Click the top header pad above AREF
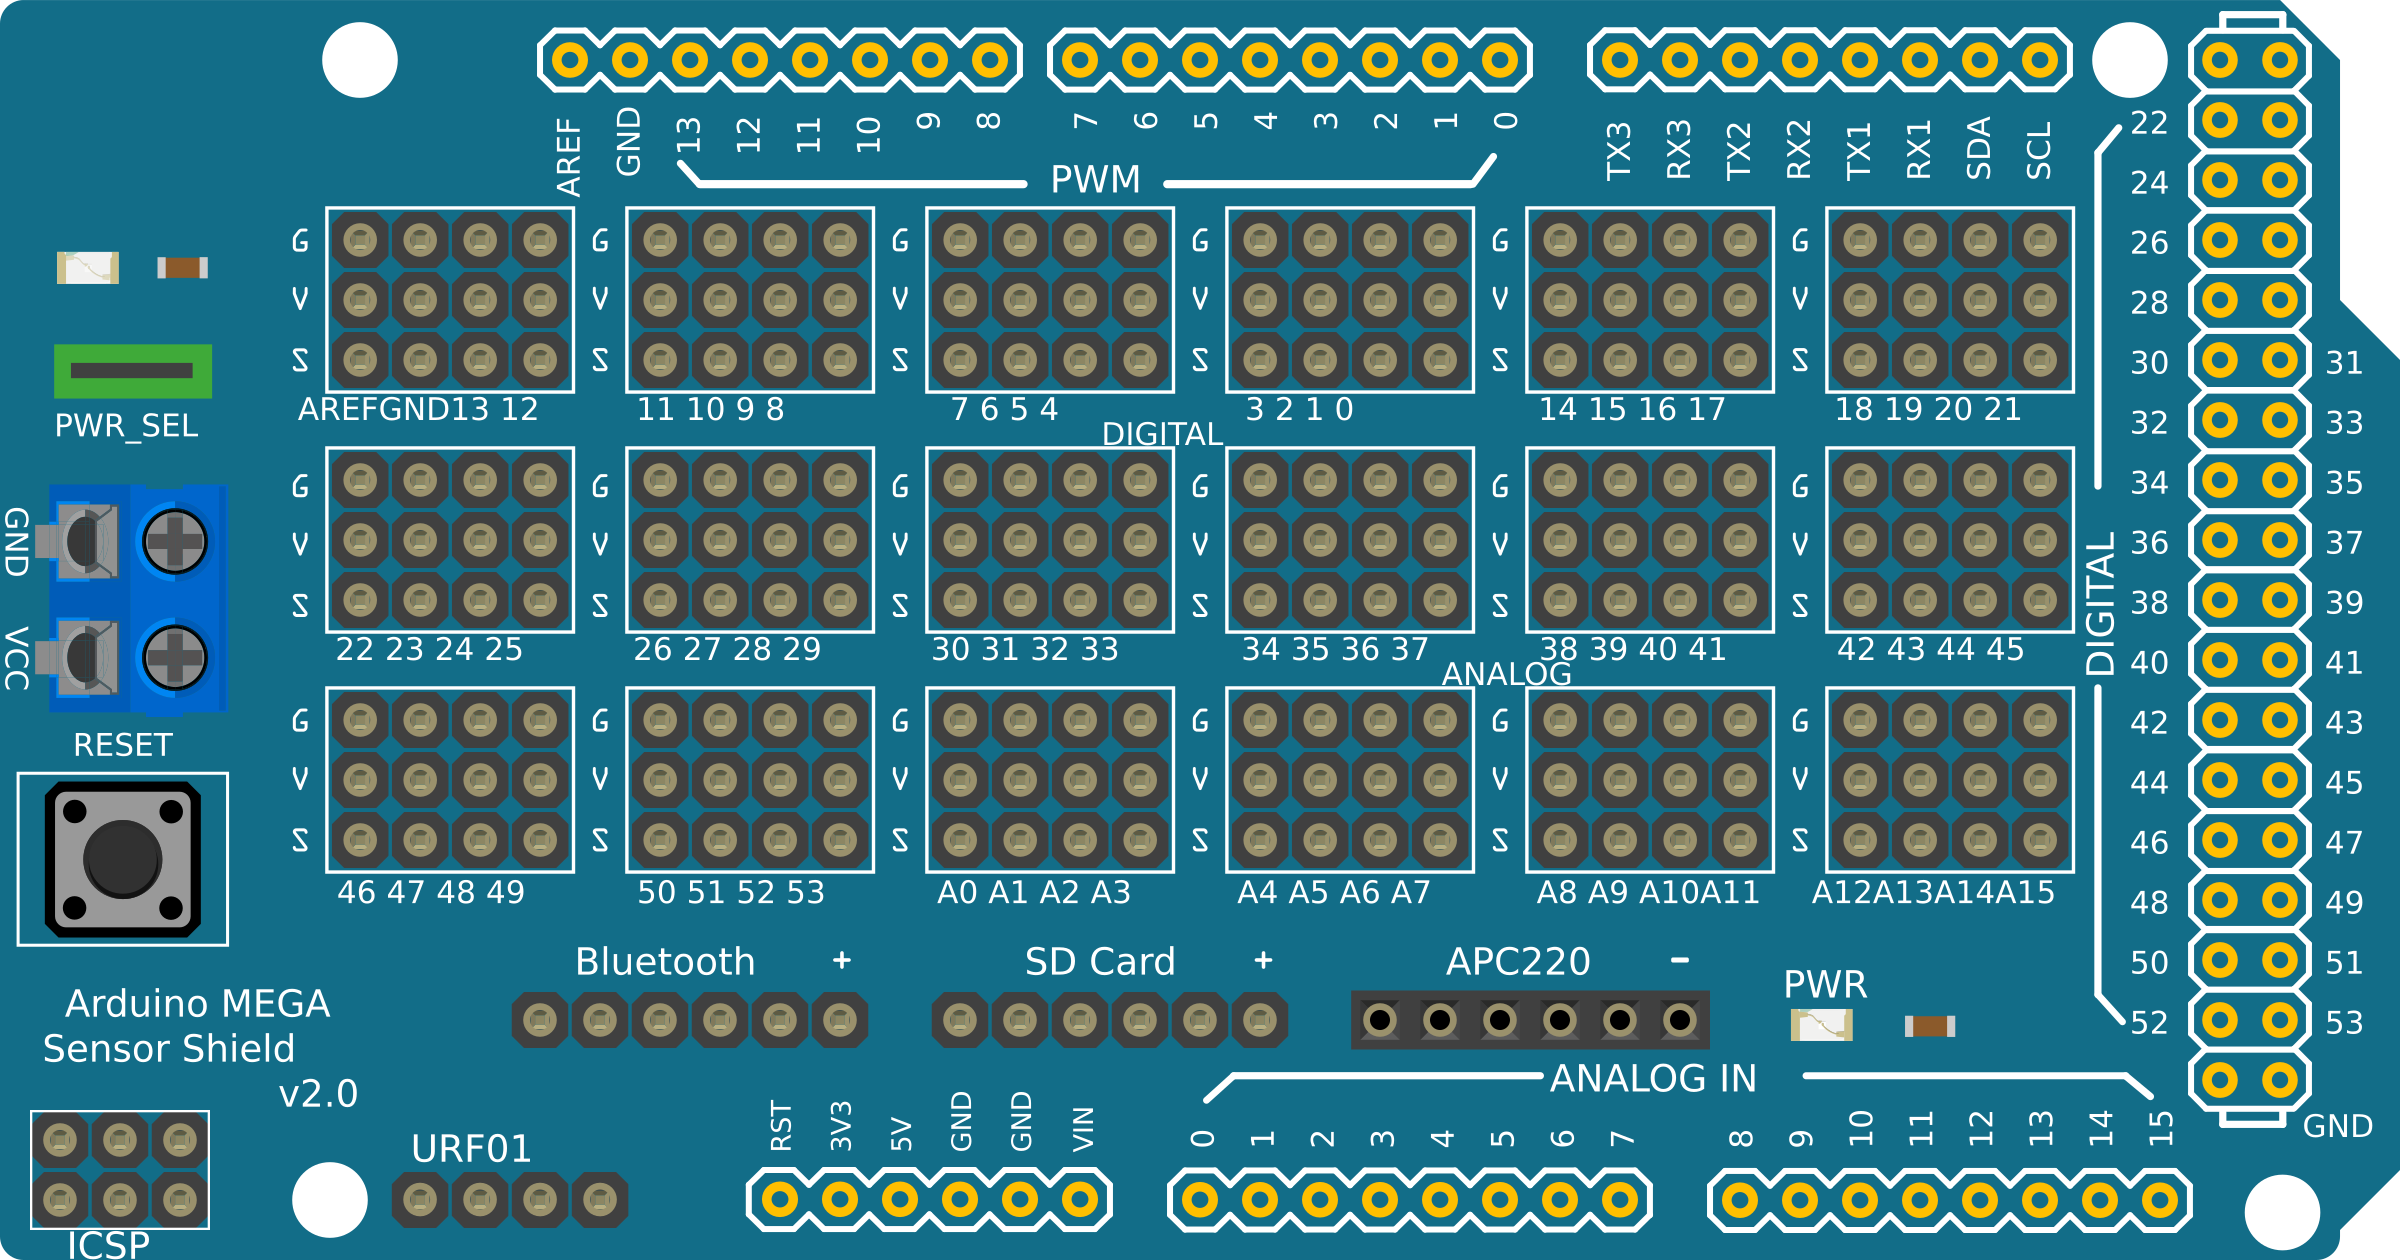Viewport: 2400px width, 1260px height. (570, 60)
